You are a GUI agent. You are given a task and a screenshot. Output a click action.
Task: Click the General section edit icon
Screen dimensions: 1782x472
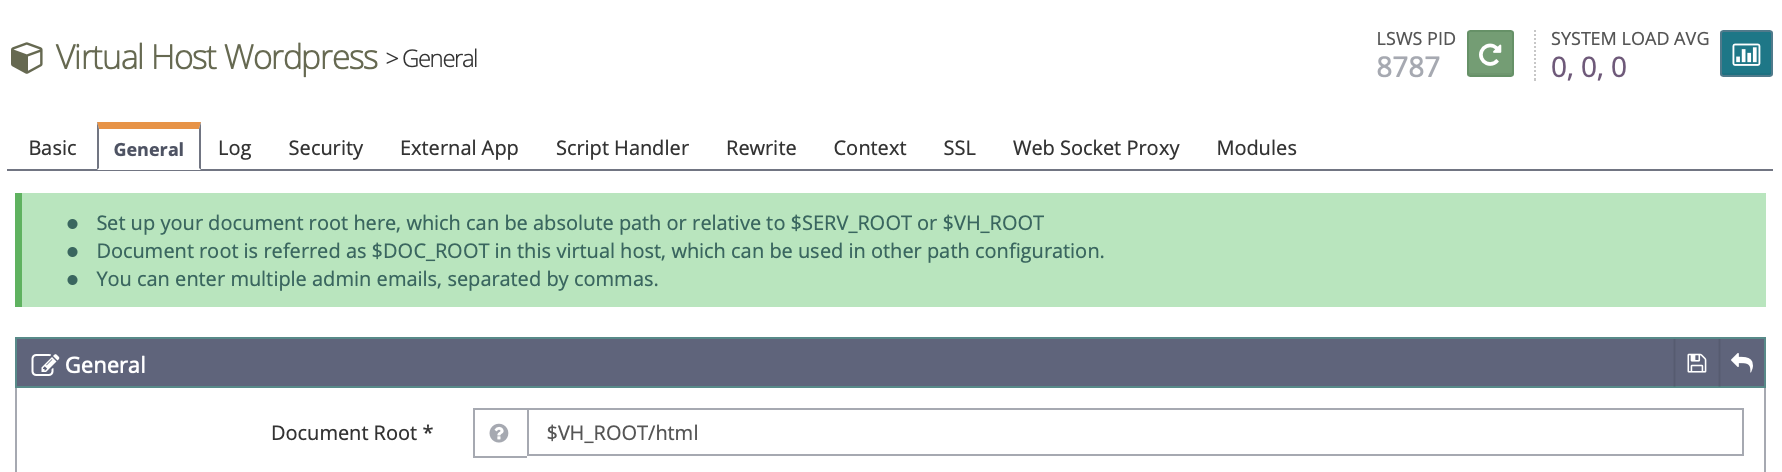tap(44, 365)
